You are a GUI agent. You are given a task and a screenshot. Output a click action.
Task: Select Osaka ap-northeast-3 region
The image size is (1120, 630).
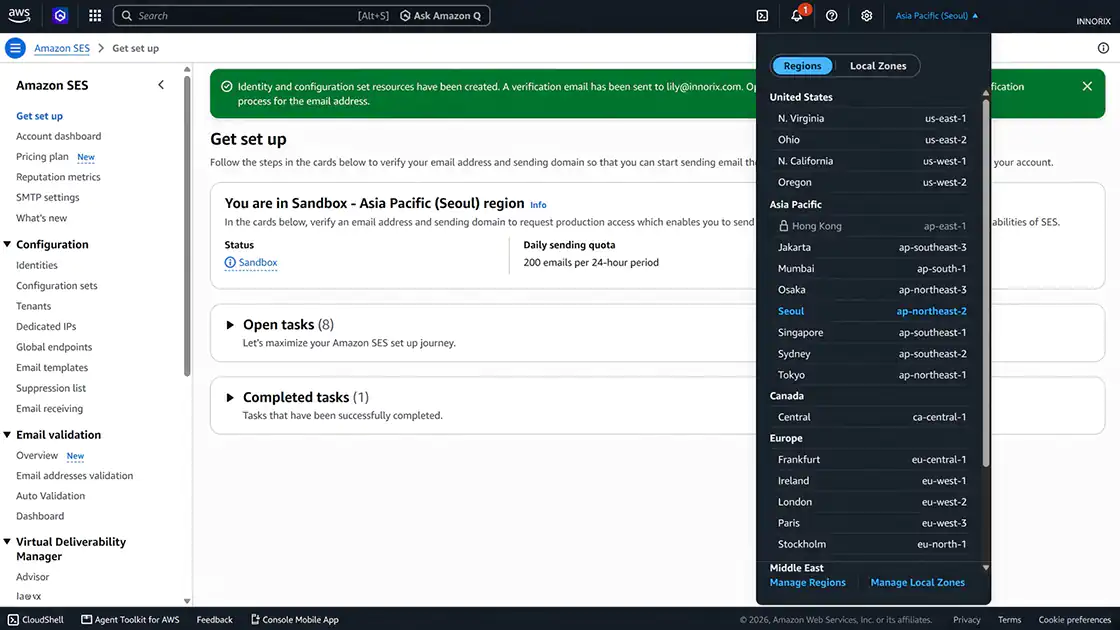pyautogui.click(x=871, y=290)
